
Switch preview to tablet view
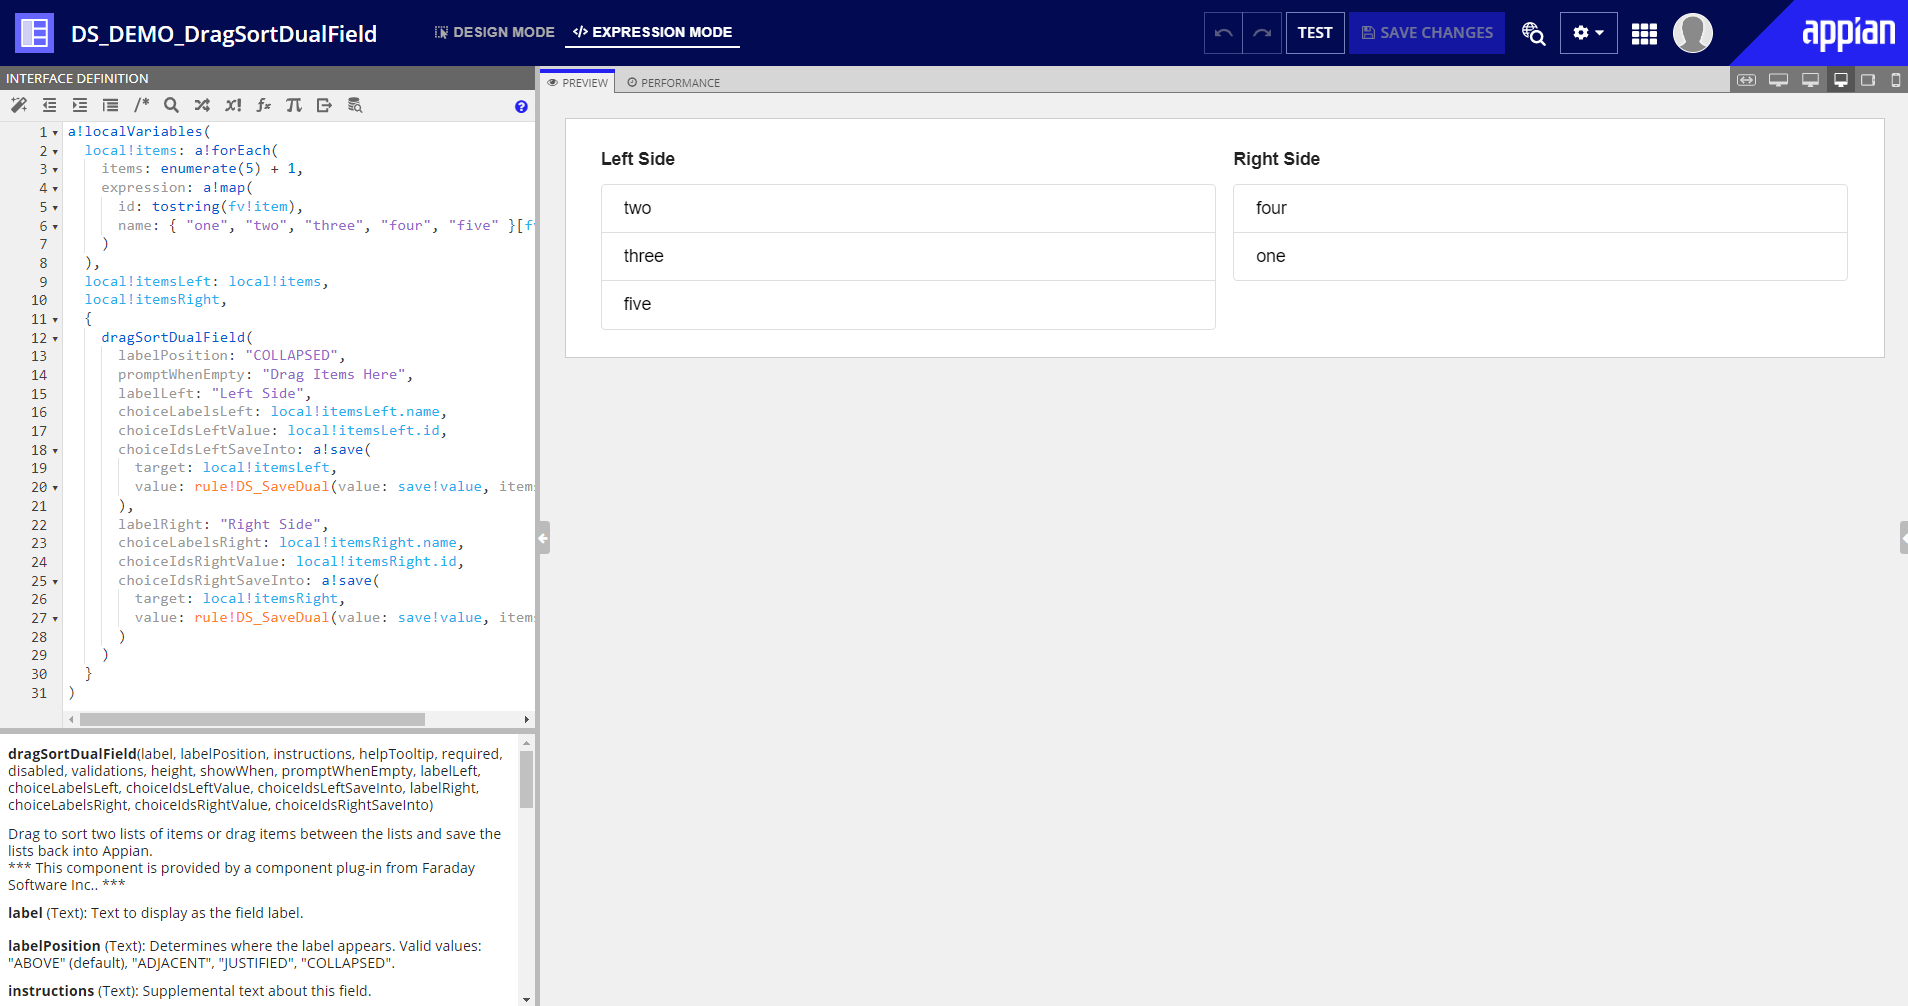[x=1868, y=79]
